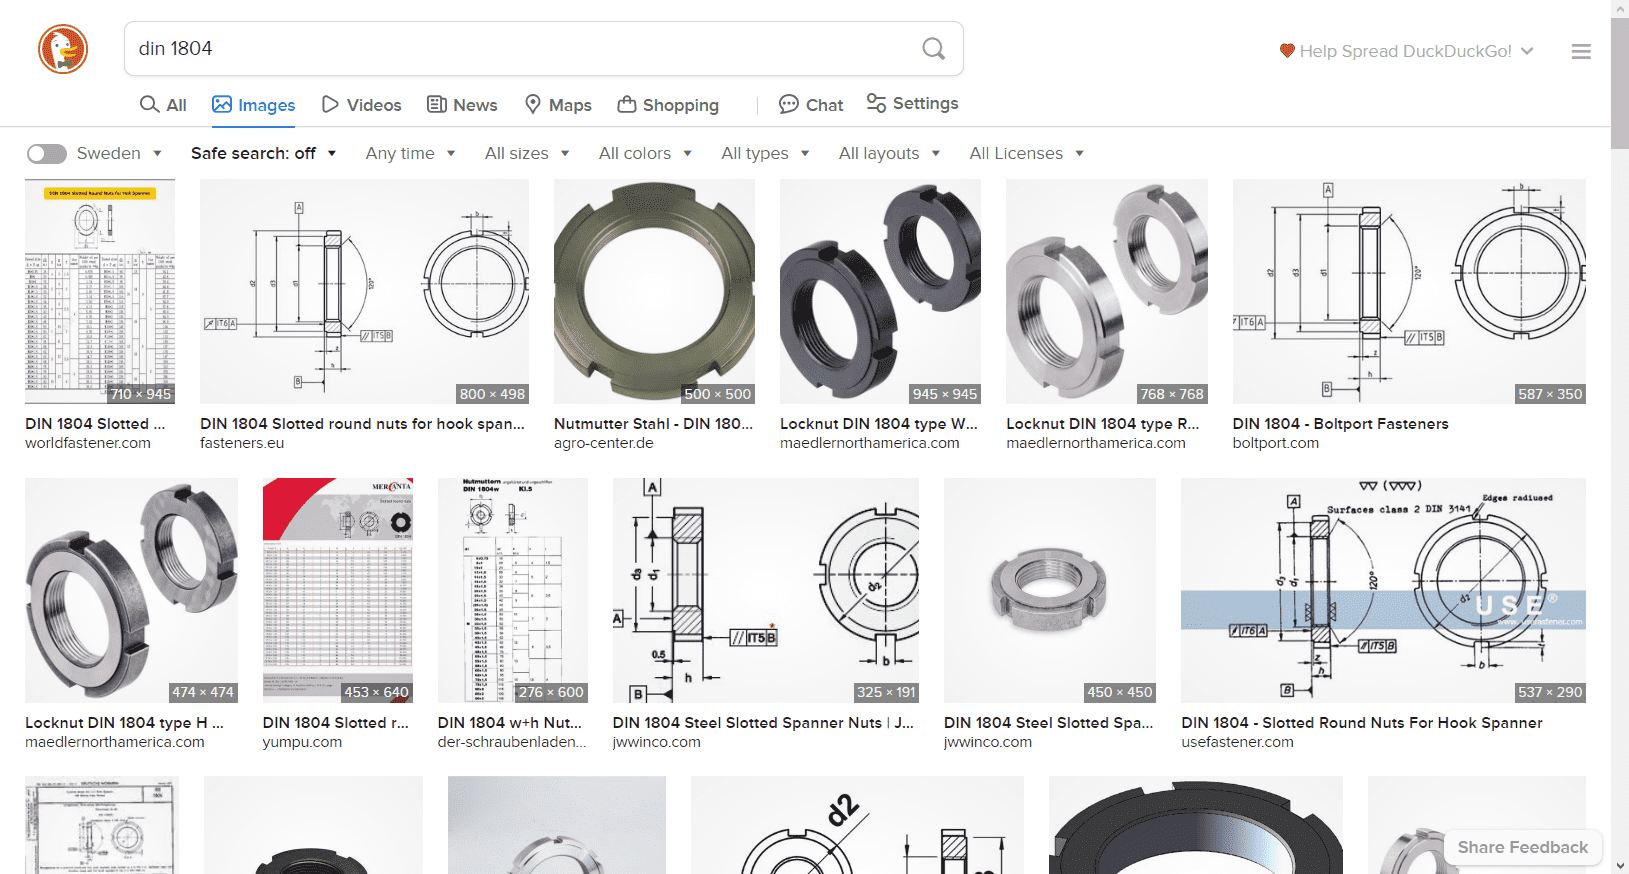
Task: Open the Nutmutter Stahl green nut thumbnail
Action: pyautogui.click(x=654, y=291)
